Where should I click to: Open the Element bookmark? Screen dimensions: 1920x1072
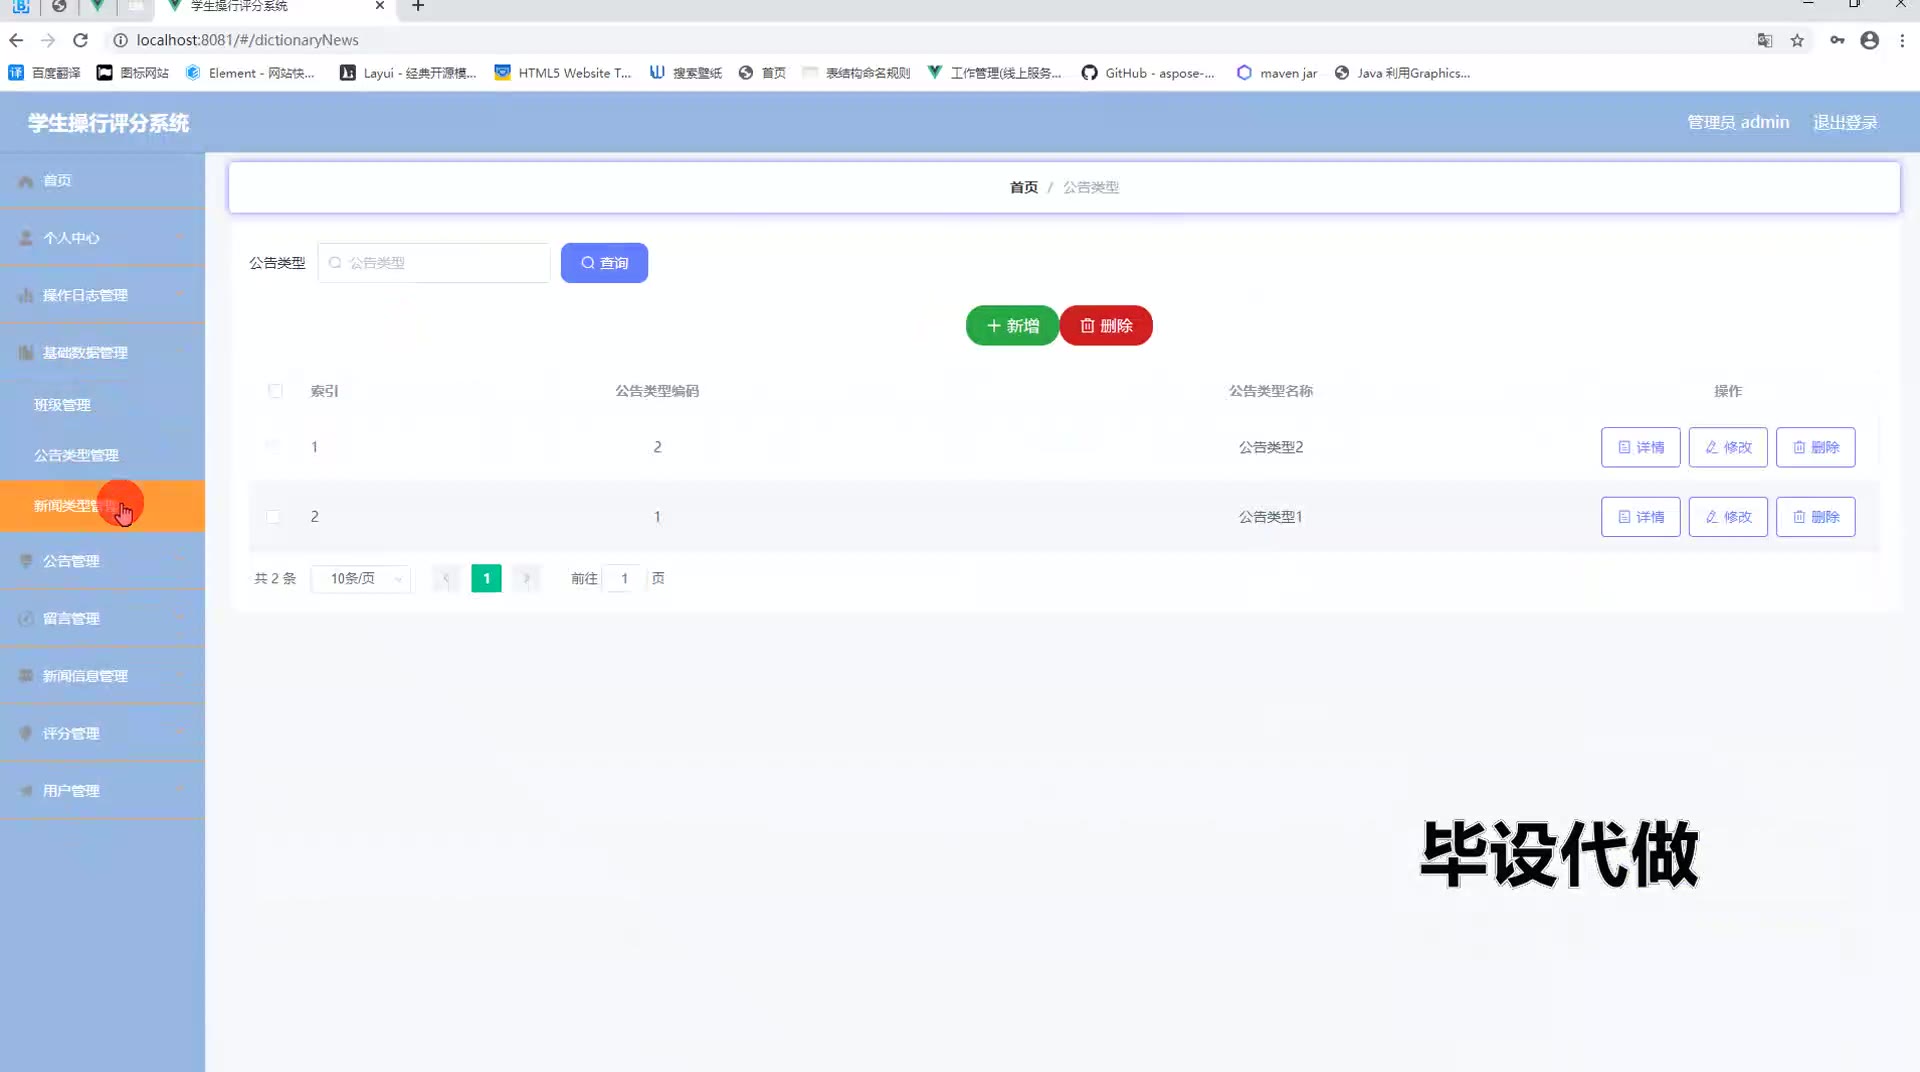pyautogui.click(x=250, y=73)
